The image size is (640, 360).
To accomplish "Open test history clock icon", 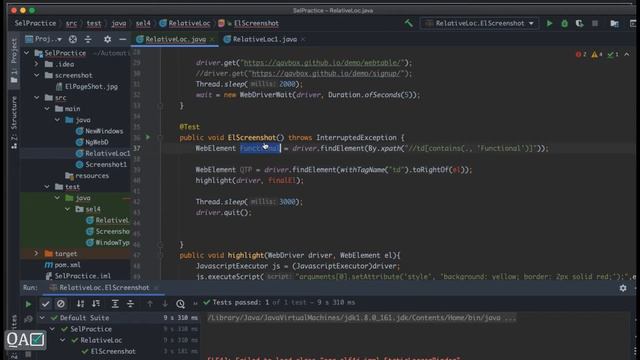I will click(180, 304).
